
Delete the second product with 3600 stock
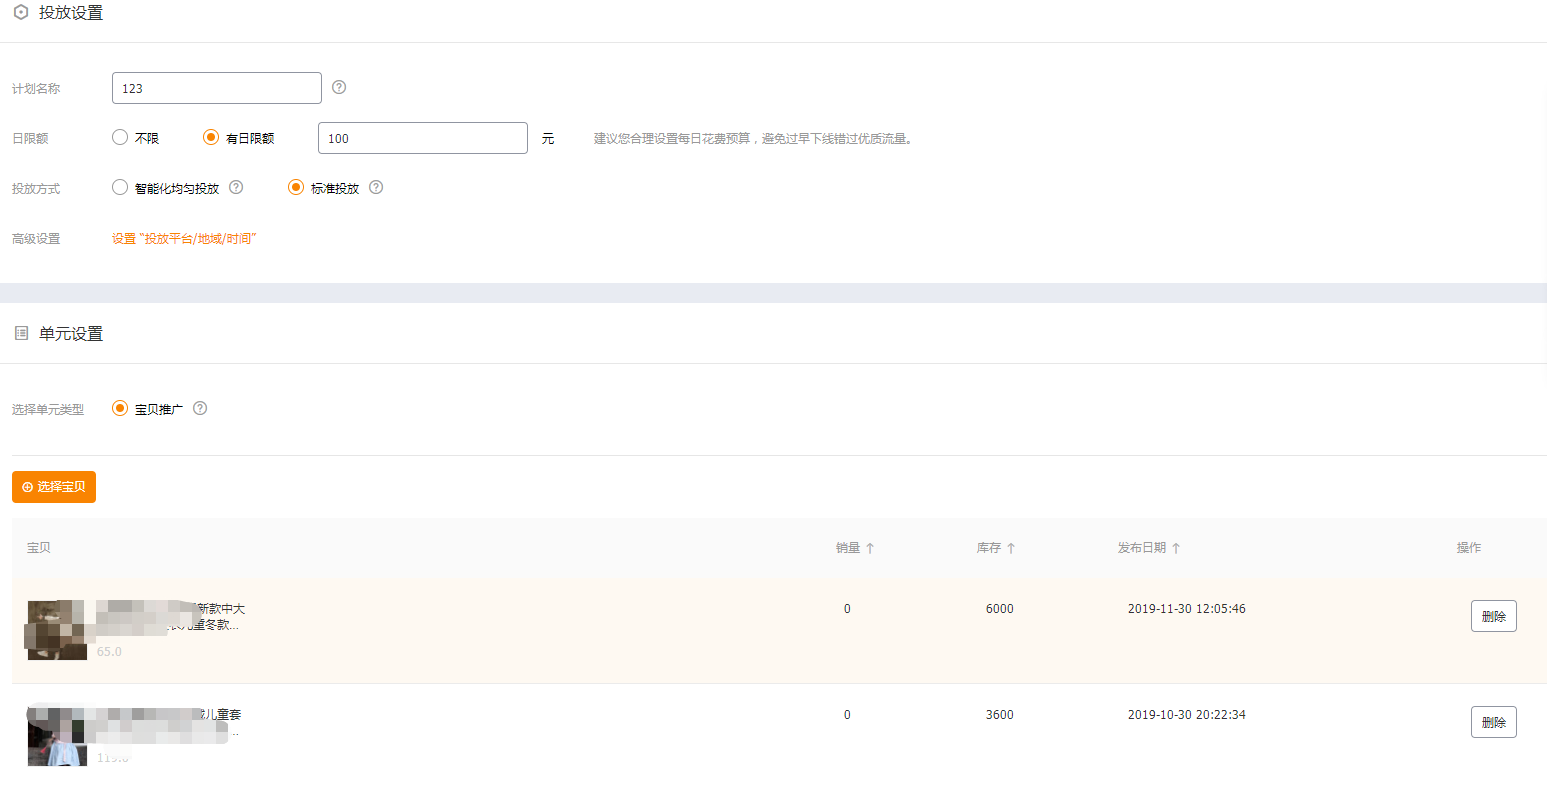click(x=1493, y=722)
